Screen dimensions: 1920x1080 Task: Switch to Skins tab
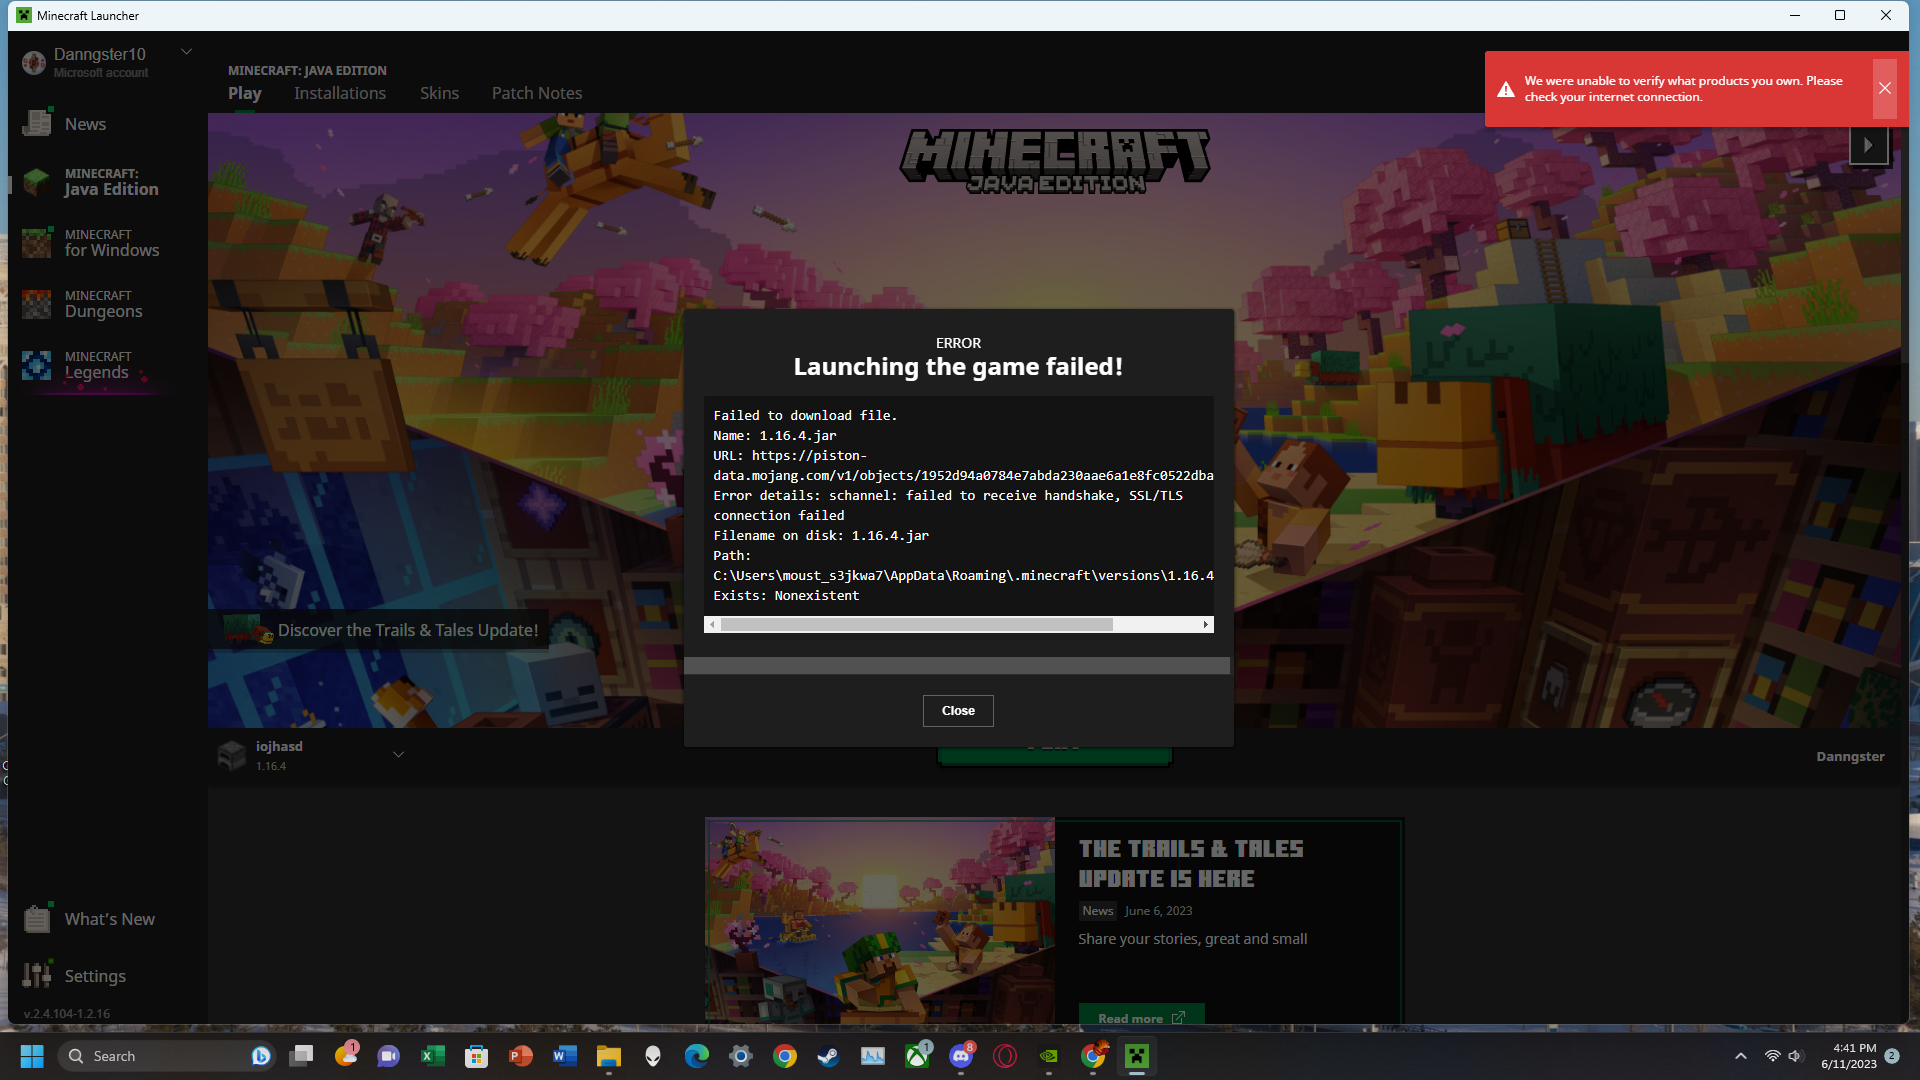pyautogui.click(x=439, y=93)
